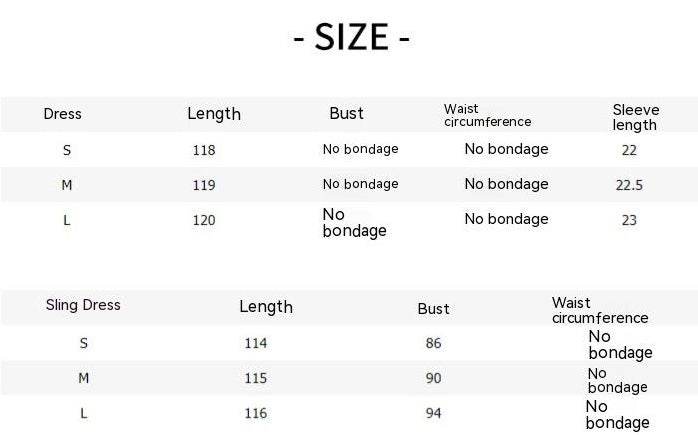Click the SIZE title heading
The height and width of the screenshot is (435, 698).
pos(351,38)
